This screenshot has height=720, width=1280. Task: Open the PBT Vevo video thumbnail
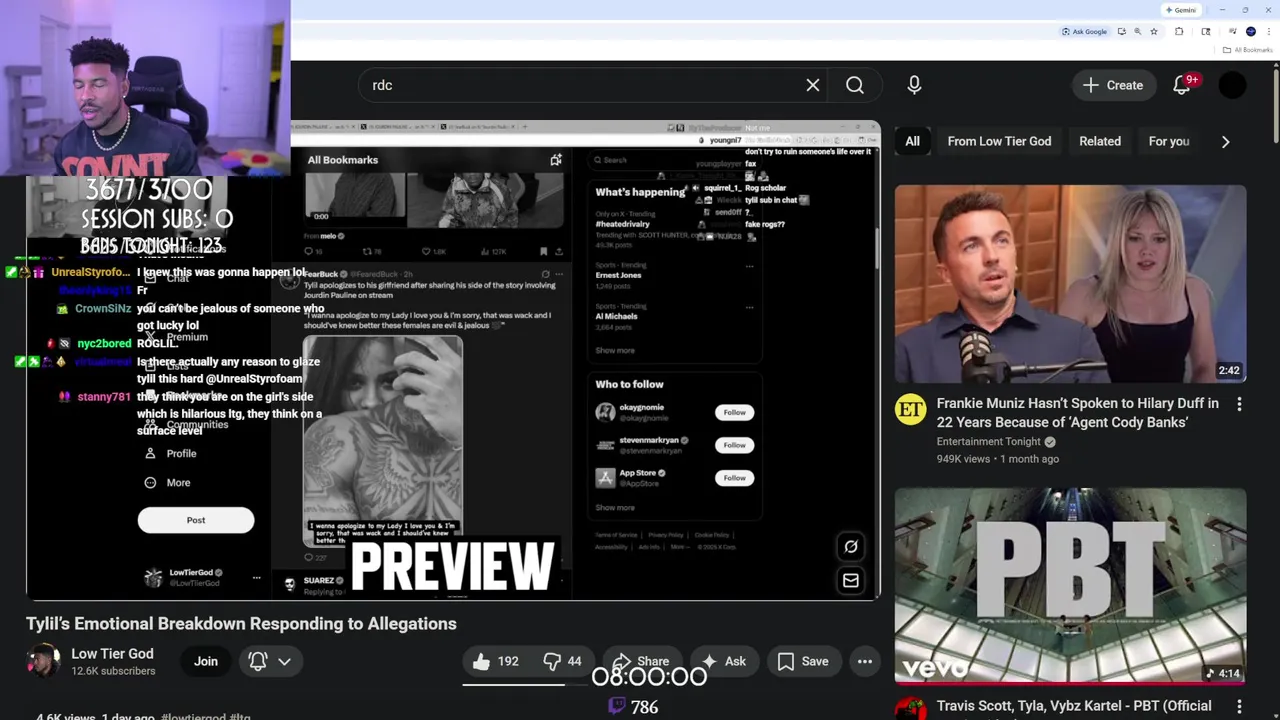pos(1070,586)
